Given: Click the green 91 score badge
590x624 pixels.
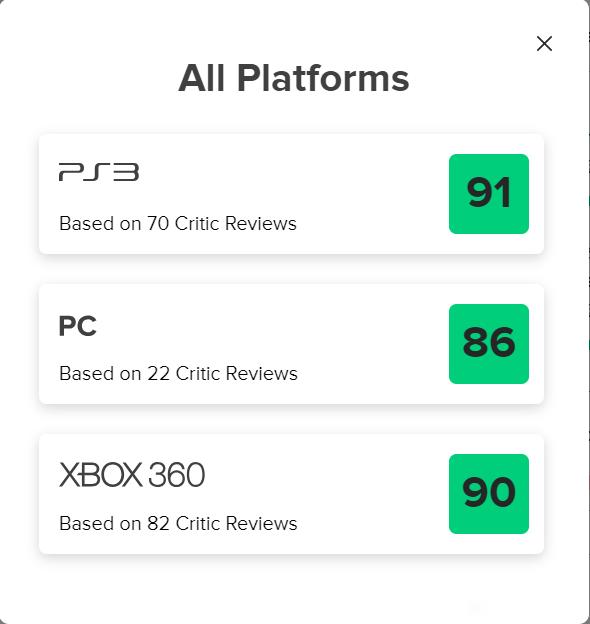Looking at the screenshot, I should point(489,194).
